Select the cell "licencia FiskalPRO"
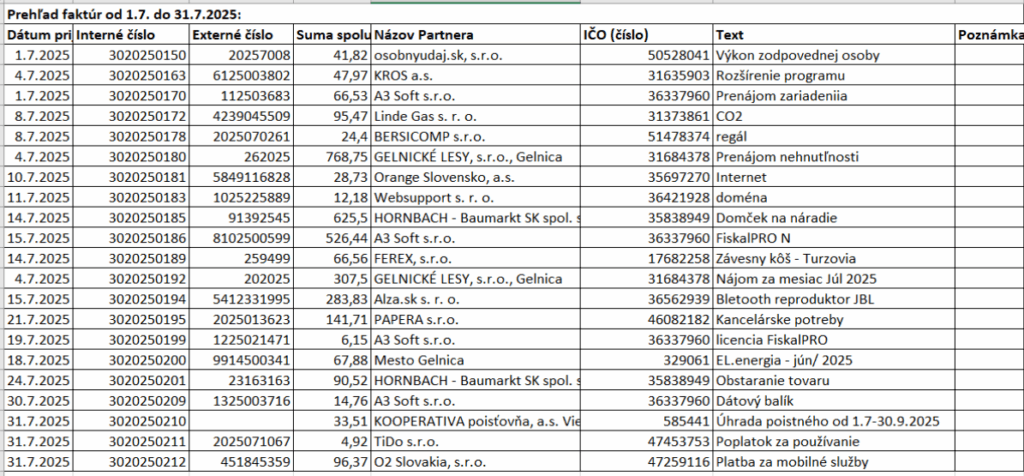1024x476 pixels. (834, 340)
